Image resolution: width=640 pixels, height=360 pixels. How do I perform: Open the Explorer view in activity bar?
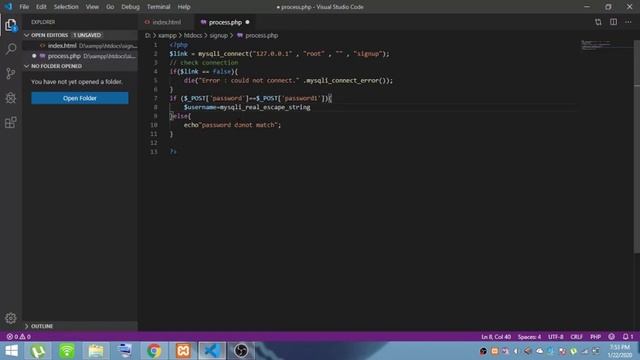(x=11, y=25)
